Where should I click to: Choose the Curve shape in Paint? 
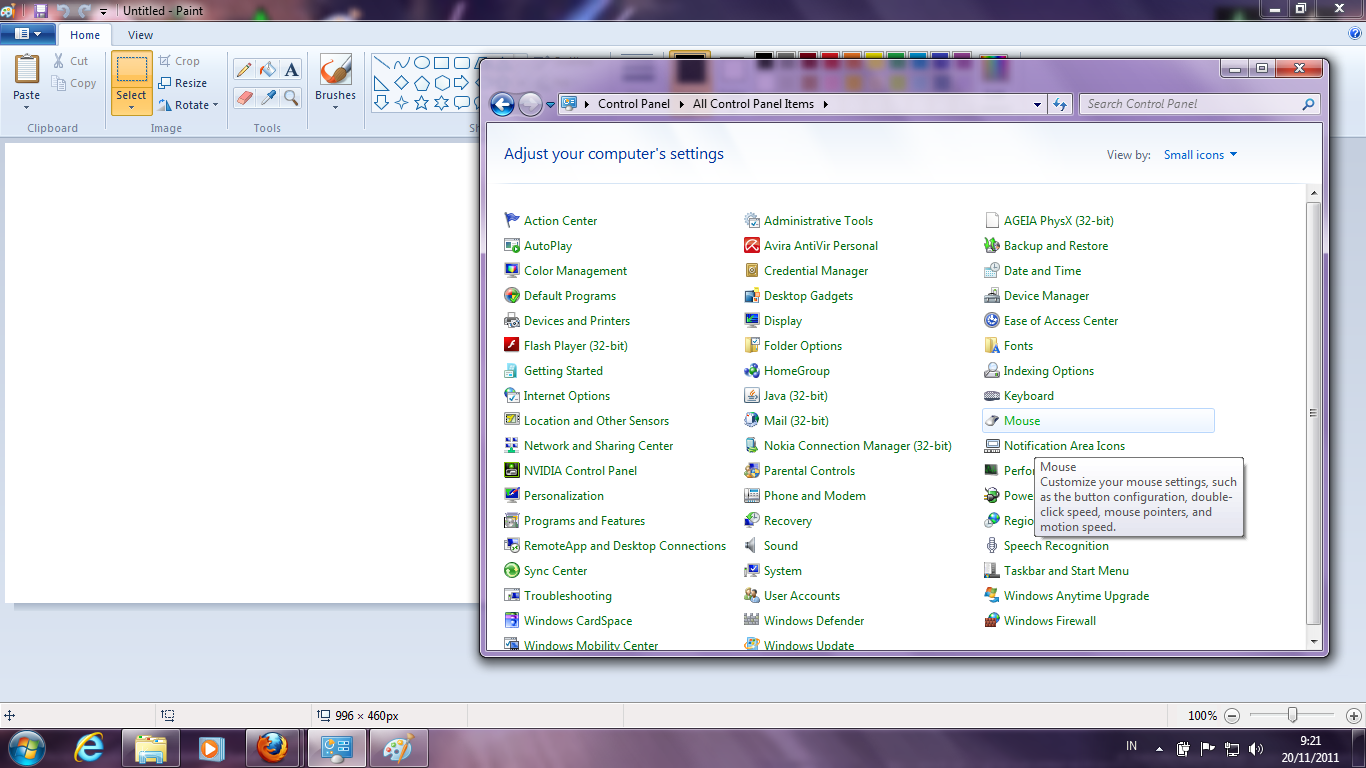pyautogui.click(x=401, y=63)
